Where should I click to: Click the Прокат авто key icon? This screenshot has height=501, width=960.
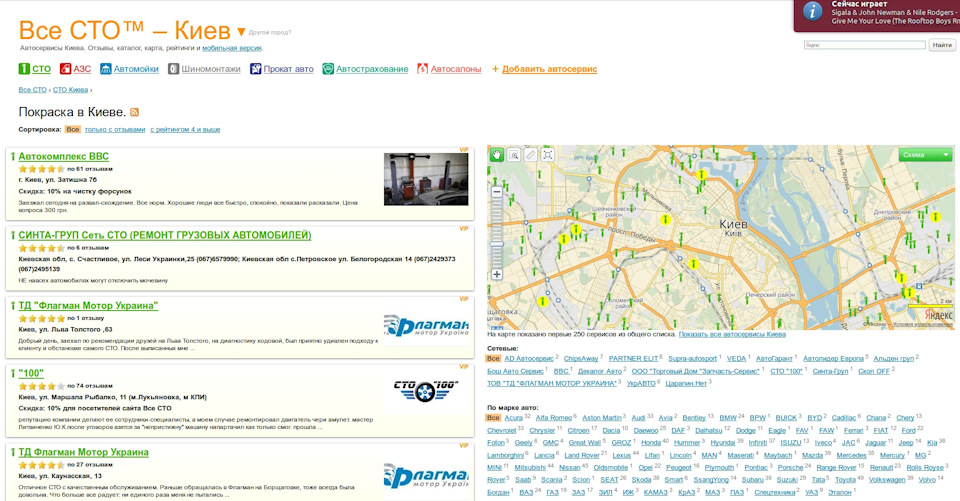[x=255, y=69]
